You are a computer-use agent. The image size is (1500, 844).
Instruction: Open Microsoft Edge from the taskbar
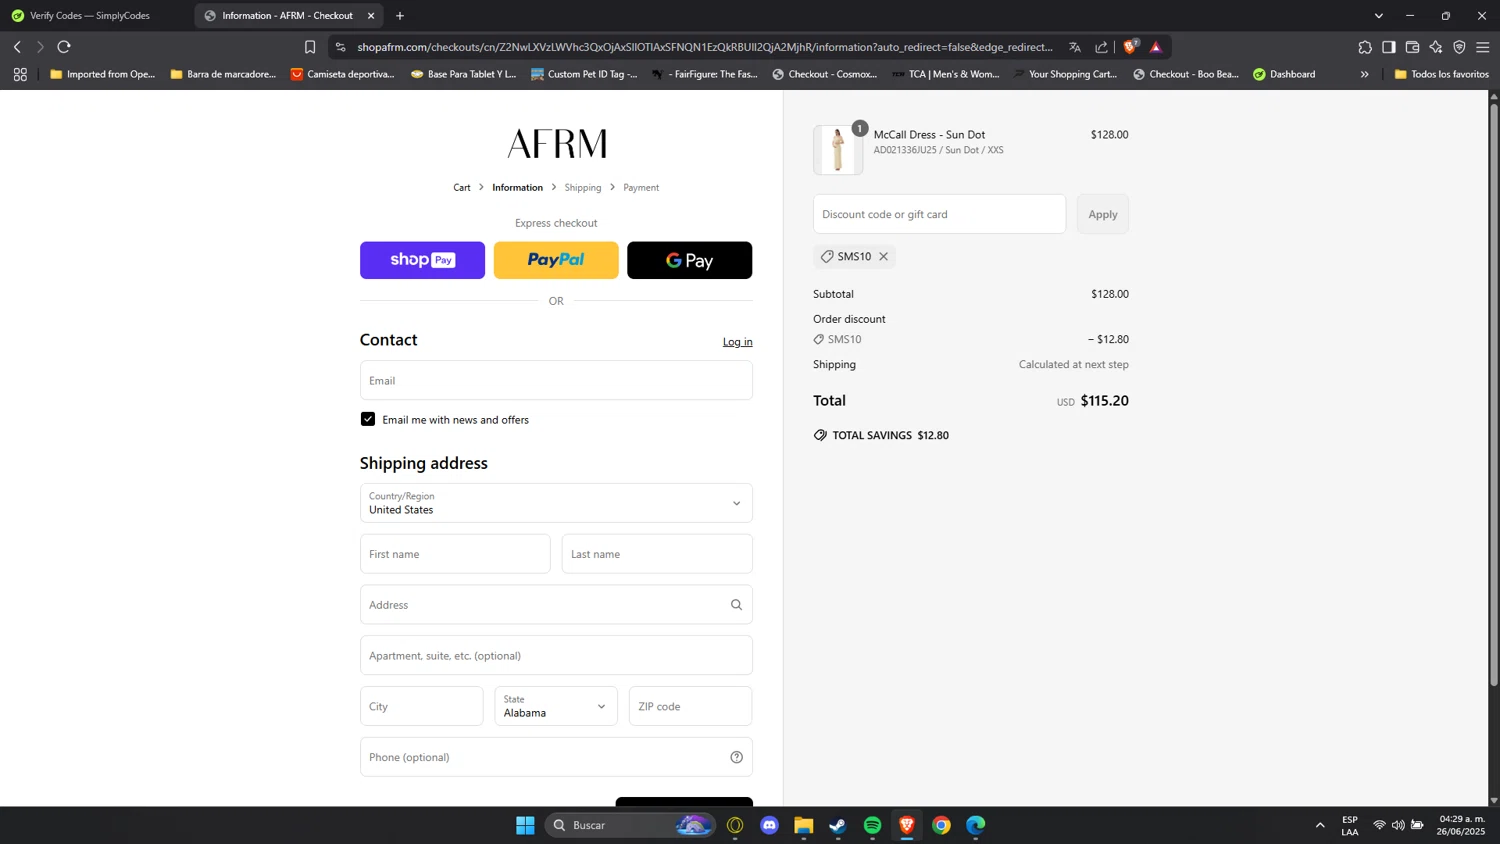[976, 825]
